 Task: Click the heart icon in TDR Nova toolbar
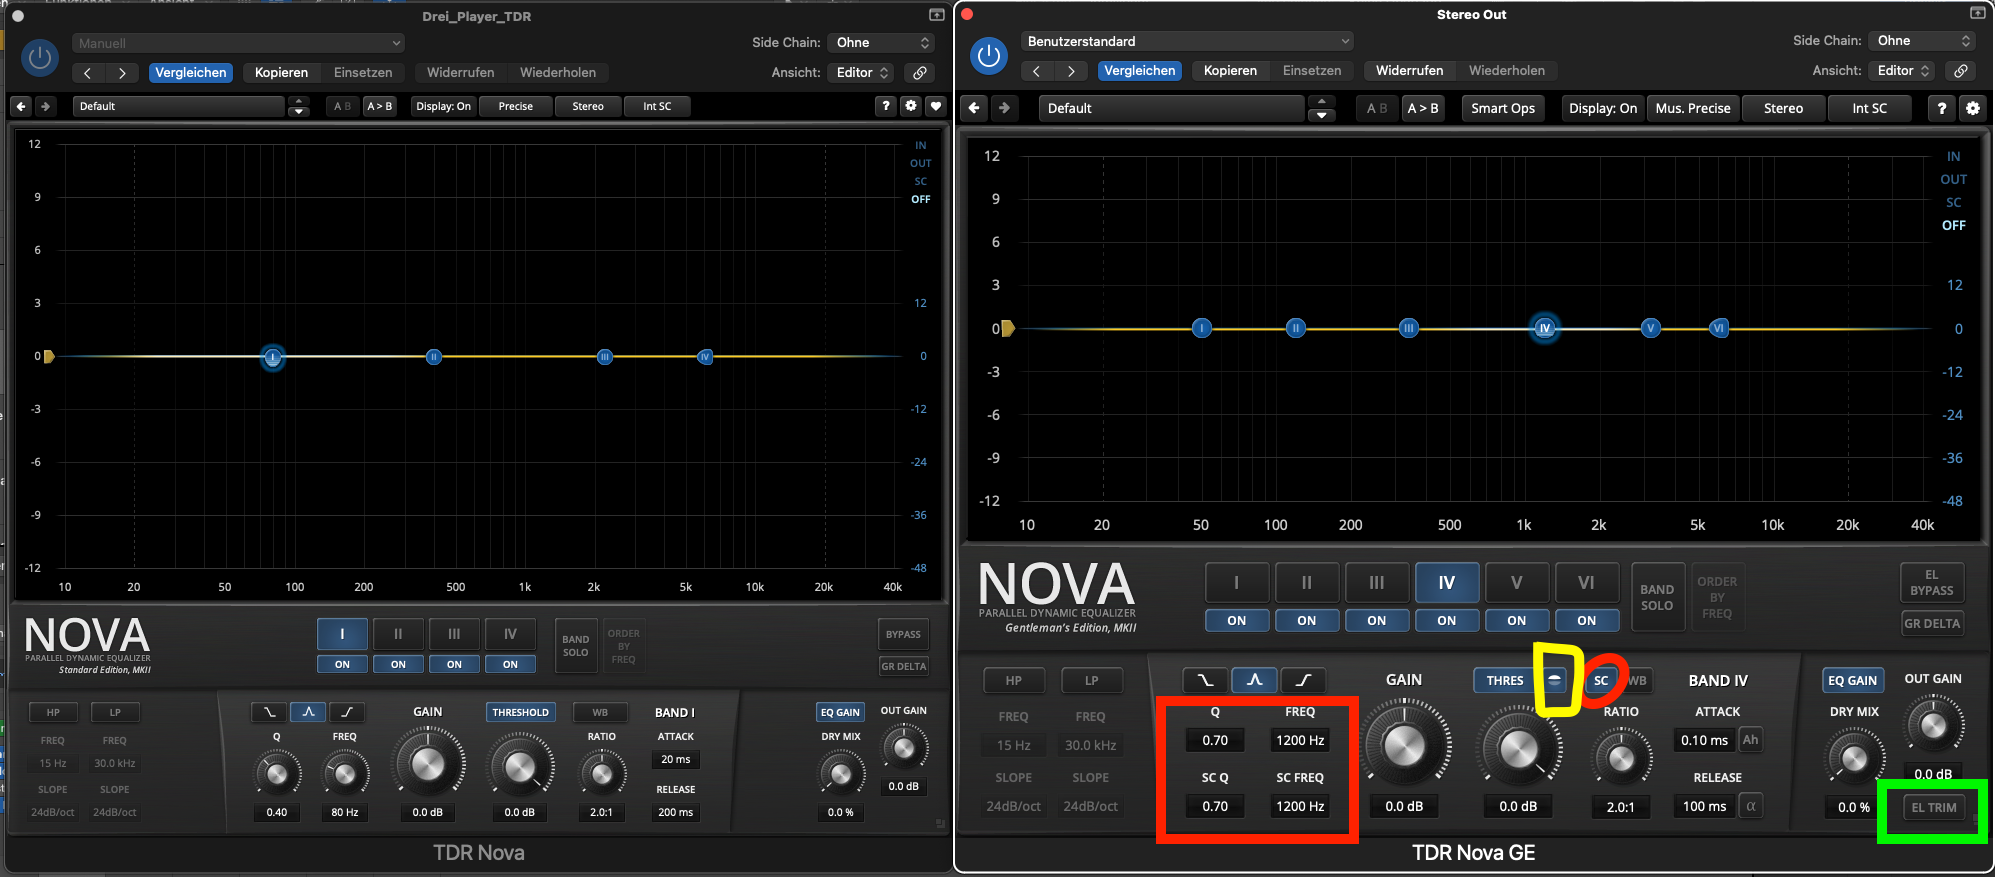(935, 106)
